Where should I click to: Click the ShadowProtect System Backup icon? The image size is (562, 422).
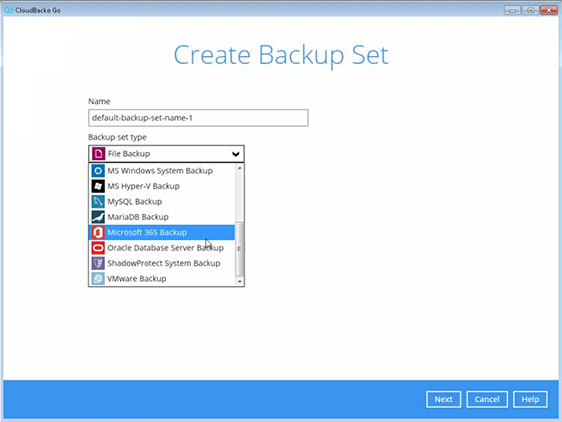pyautogui.click(x=98, y=263)
